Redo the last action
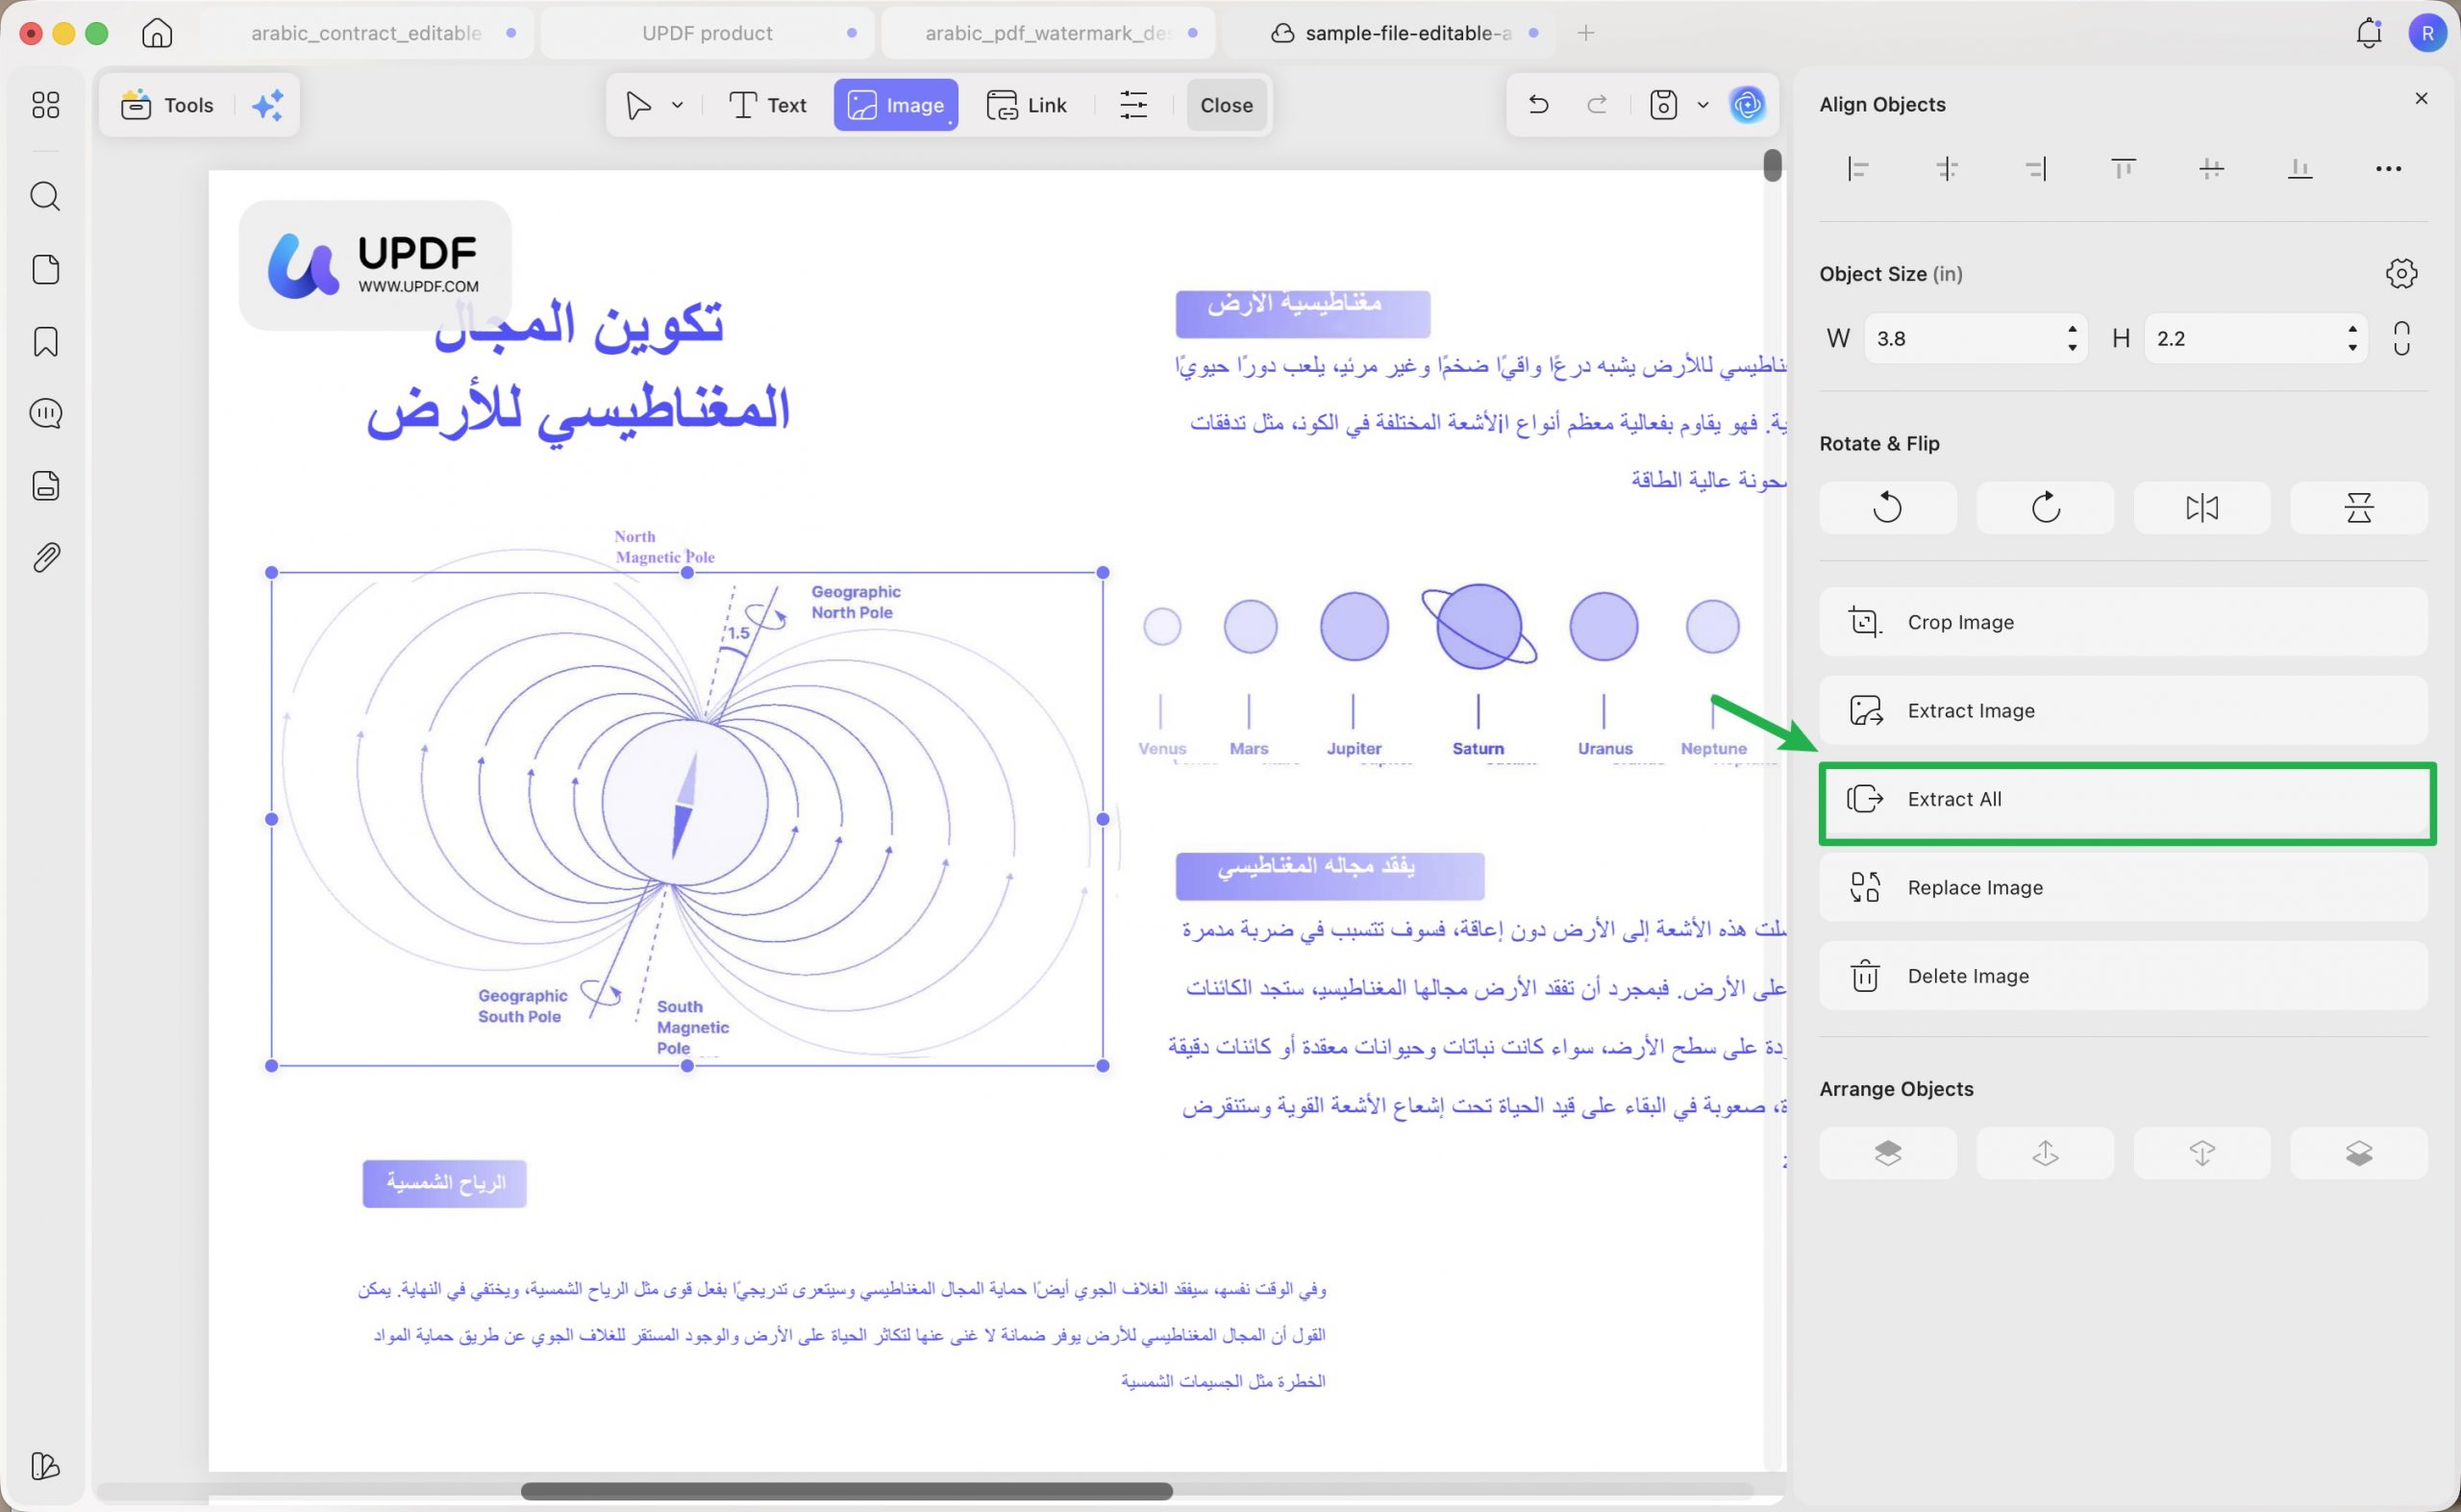This screenshot has width=2461, height=1512. [x=1597, y=104]
